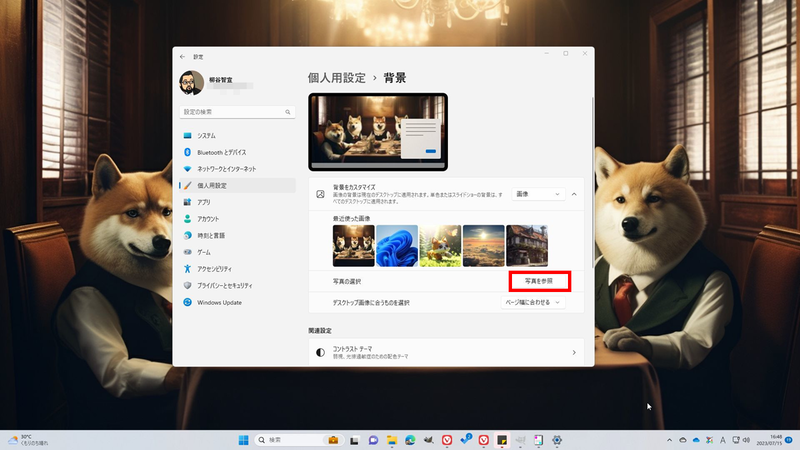Select the blue Windows bloom recent image

[397, 246]
